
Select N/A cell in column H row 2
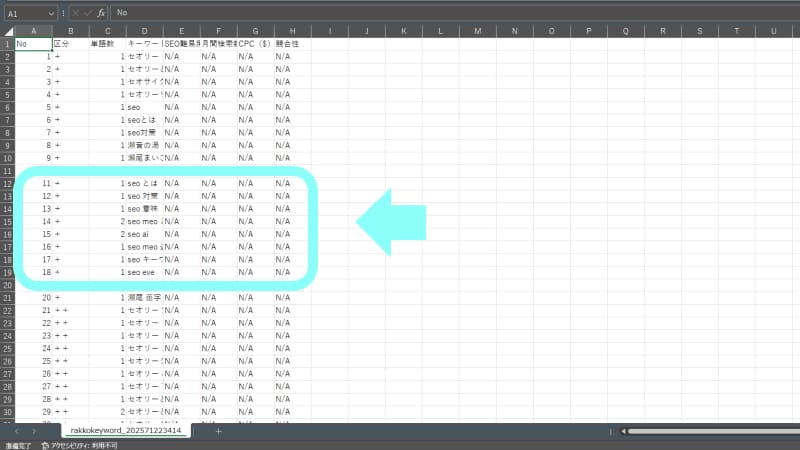(x=292, y=56)
